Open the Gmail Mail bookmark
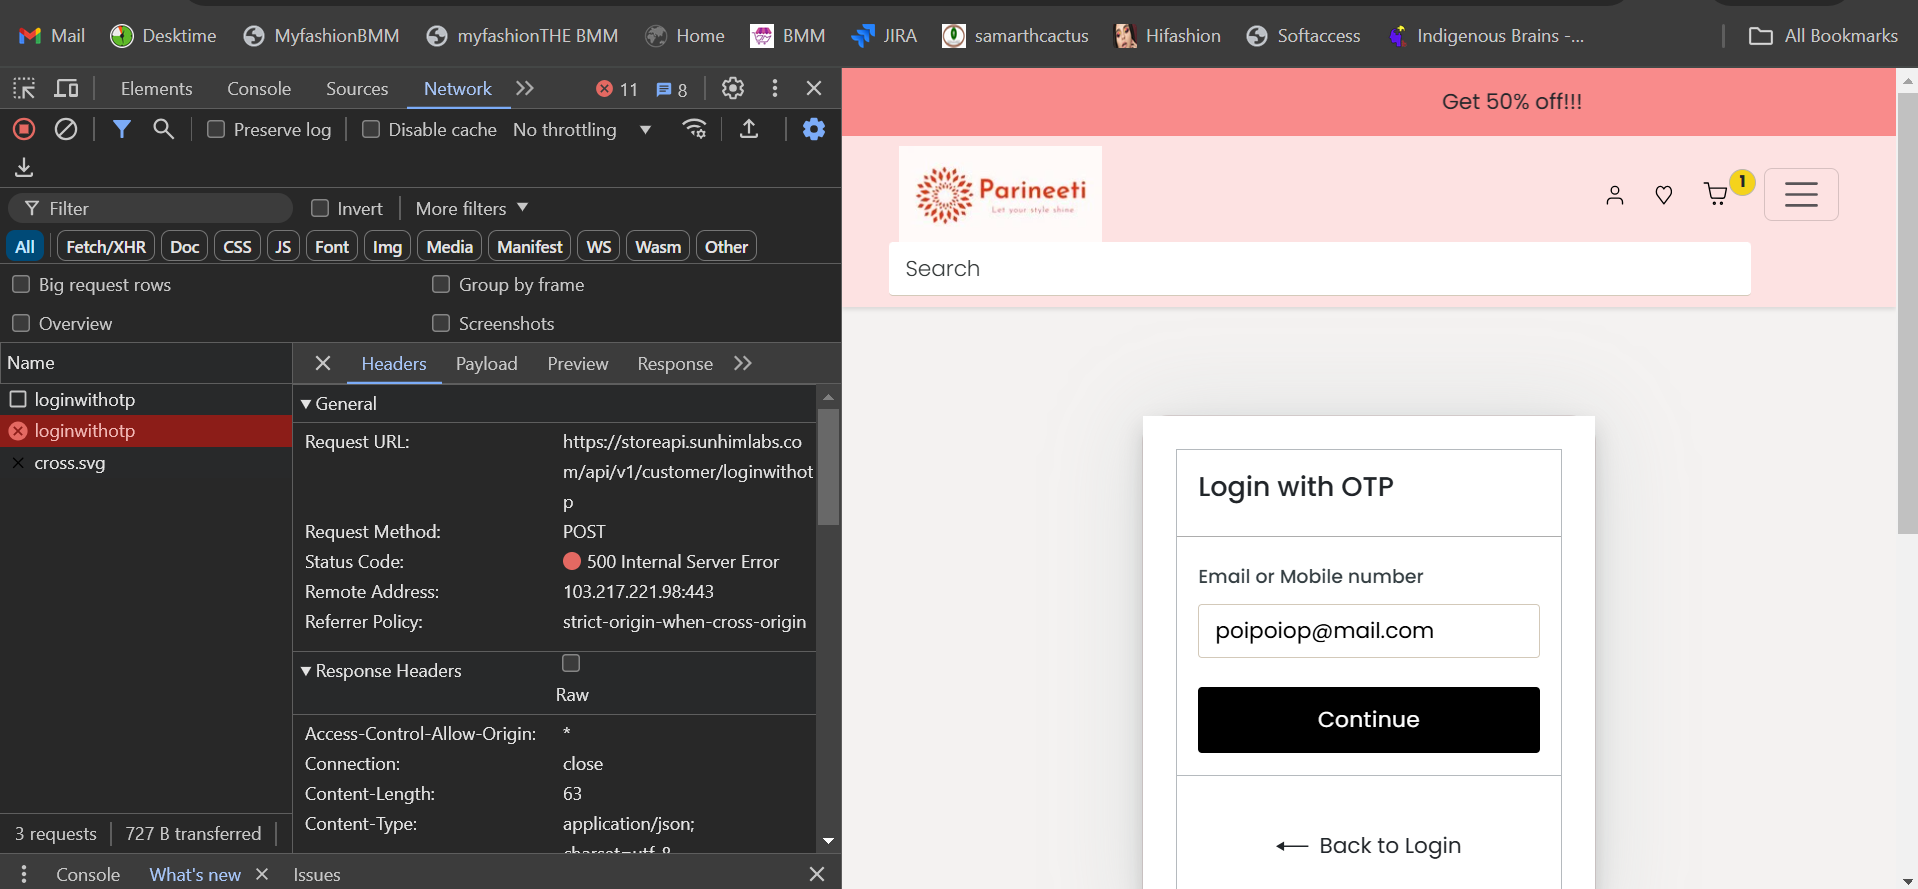The height and width of the screenshot is (889, 1918). click(52, 36)
